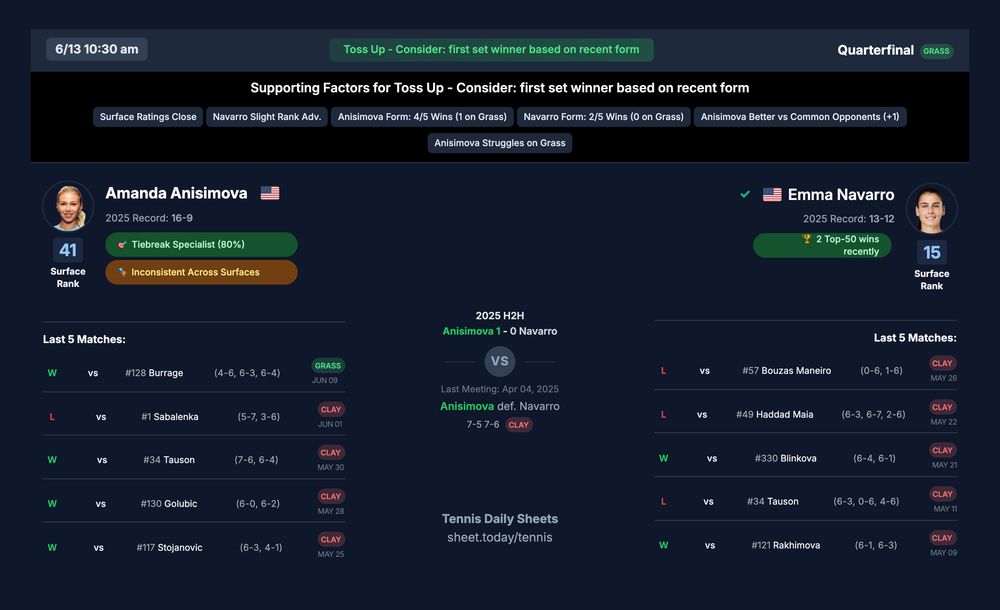This screenshot has width=1000, height=610.
Task: Click the W result for the Rakhimova match
Action: point(663,545)
